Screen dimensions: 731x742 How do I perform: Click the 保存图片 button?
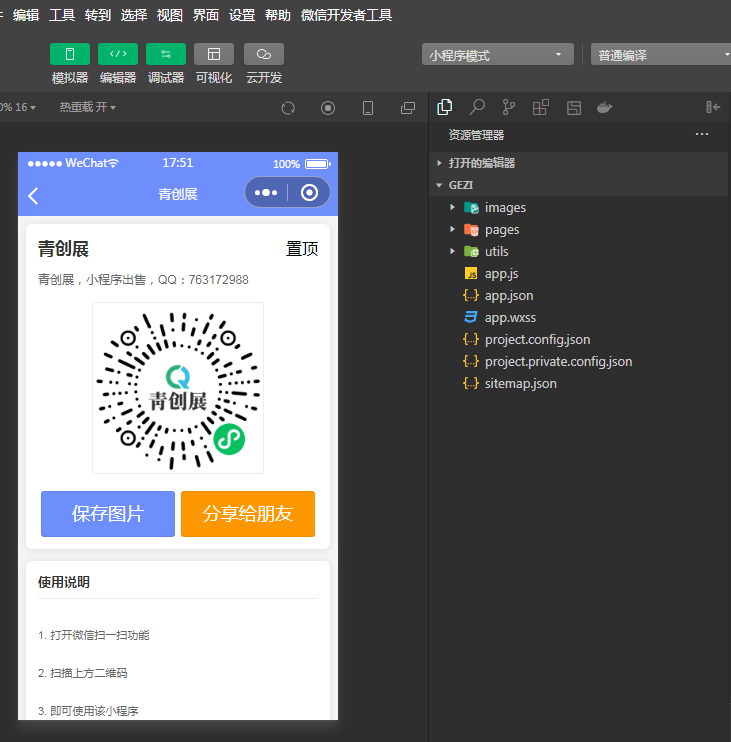[x=108, y=514]
